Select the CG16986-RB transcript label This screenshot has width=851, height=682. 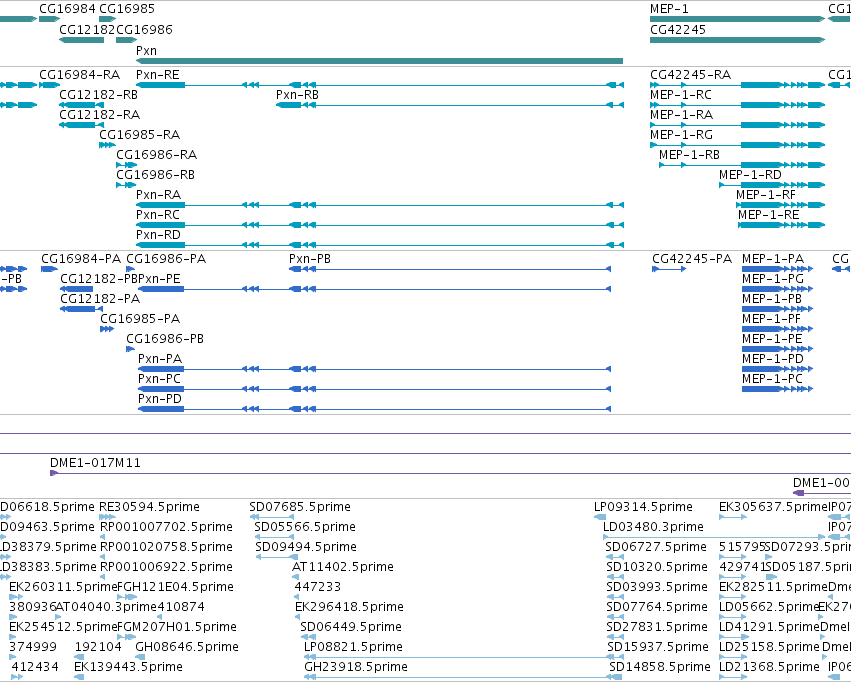(x=155, y=175)
